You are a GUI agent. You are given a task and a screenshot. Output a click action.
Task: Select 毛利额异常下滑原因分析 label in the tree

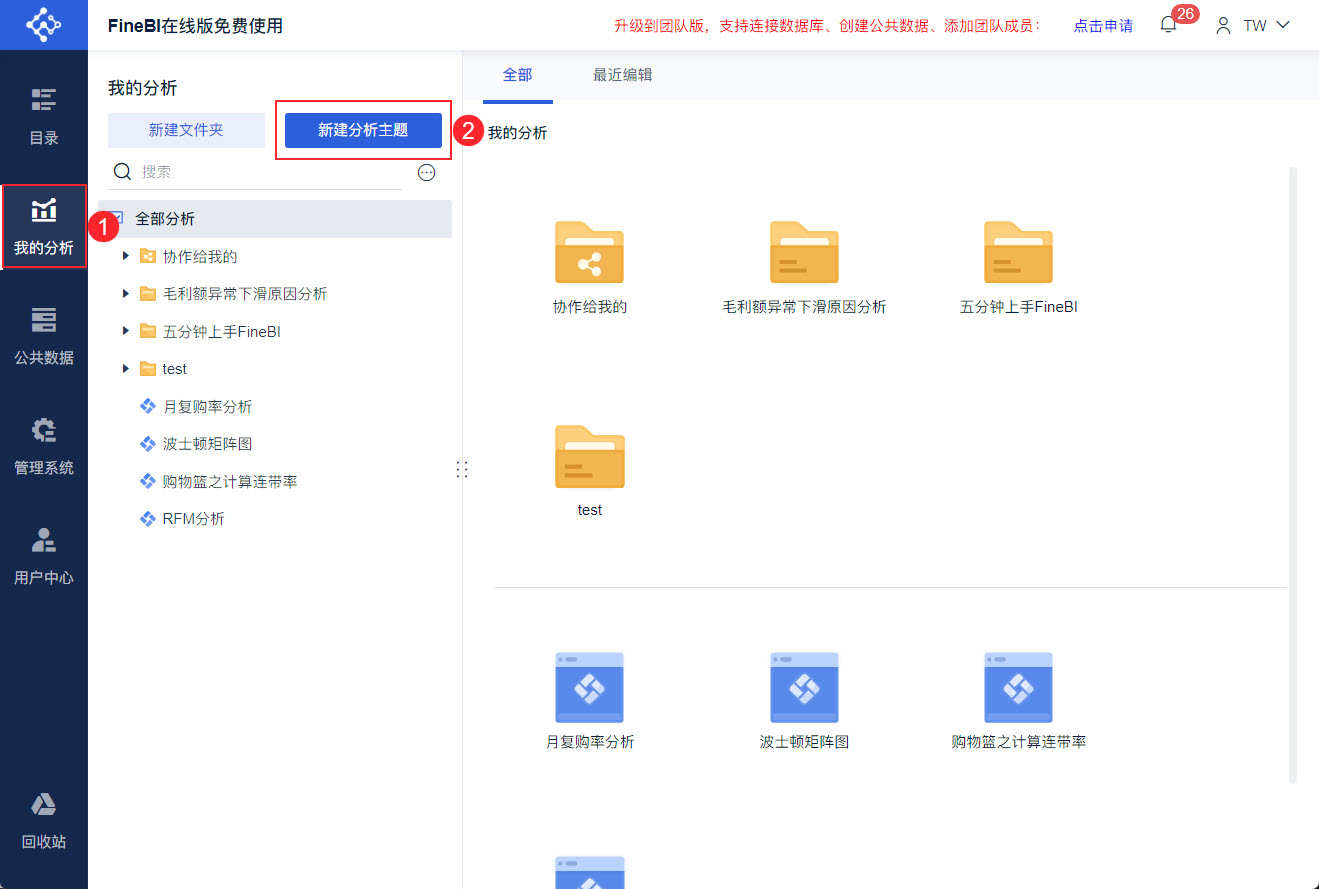245,294
